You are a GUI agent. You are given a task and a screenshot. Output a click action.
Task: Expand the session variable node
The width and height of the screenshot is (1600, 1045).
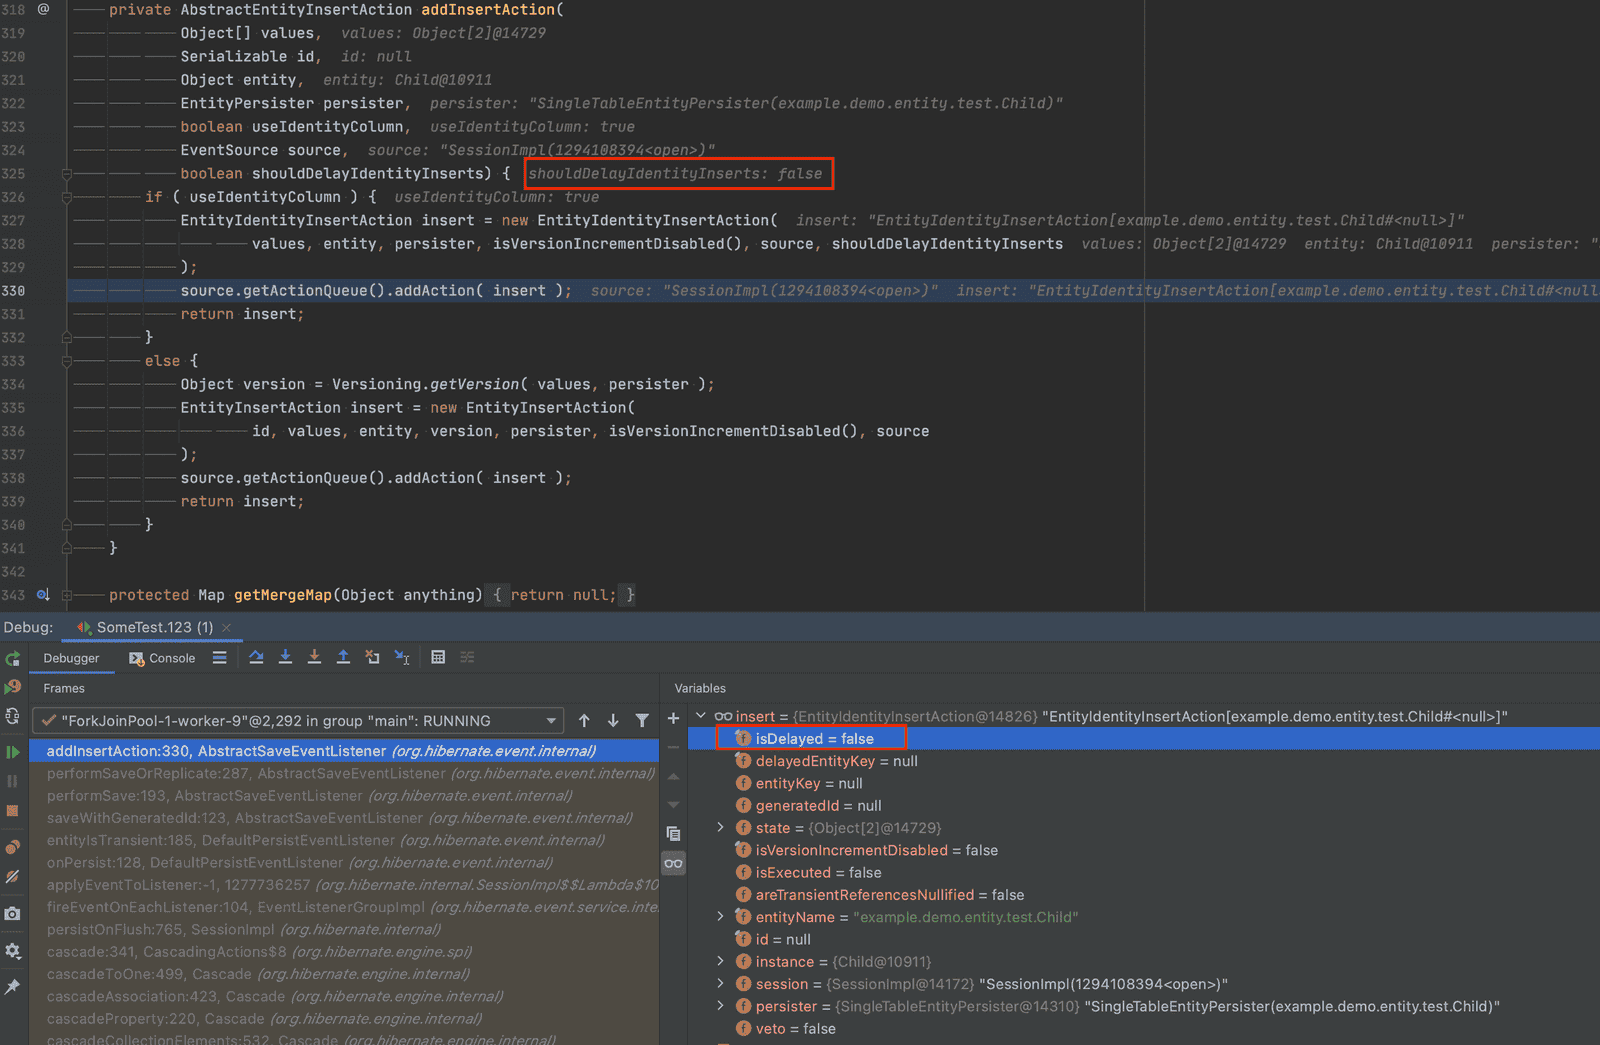tap(720, 983)
